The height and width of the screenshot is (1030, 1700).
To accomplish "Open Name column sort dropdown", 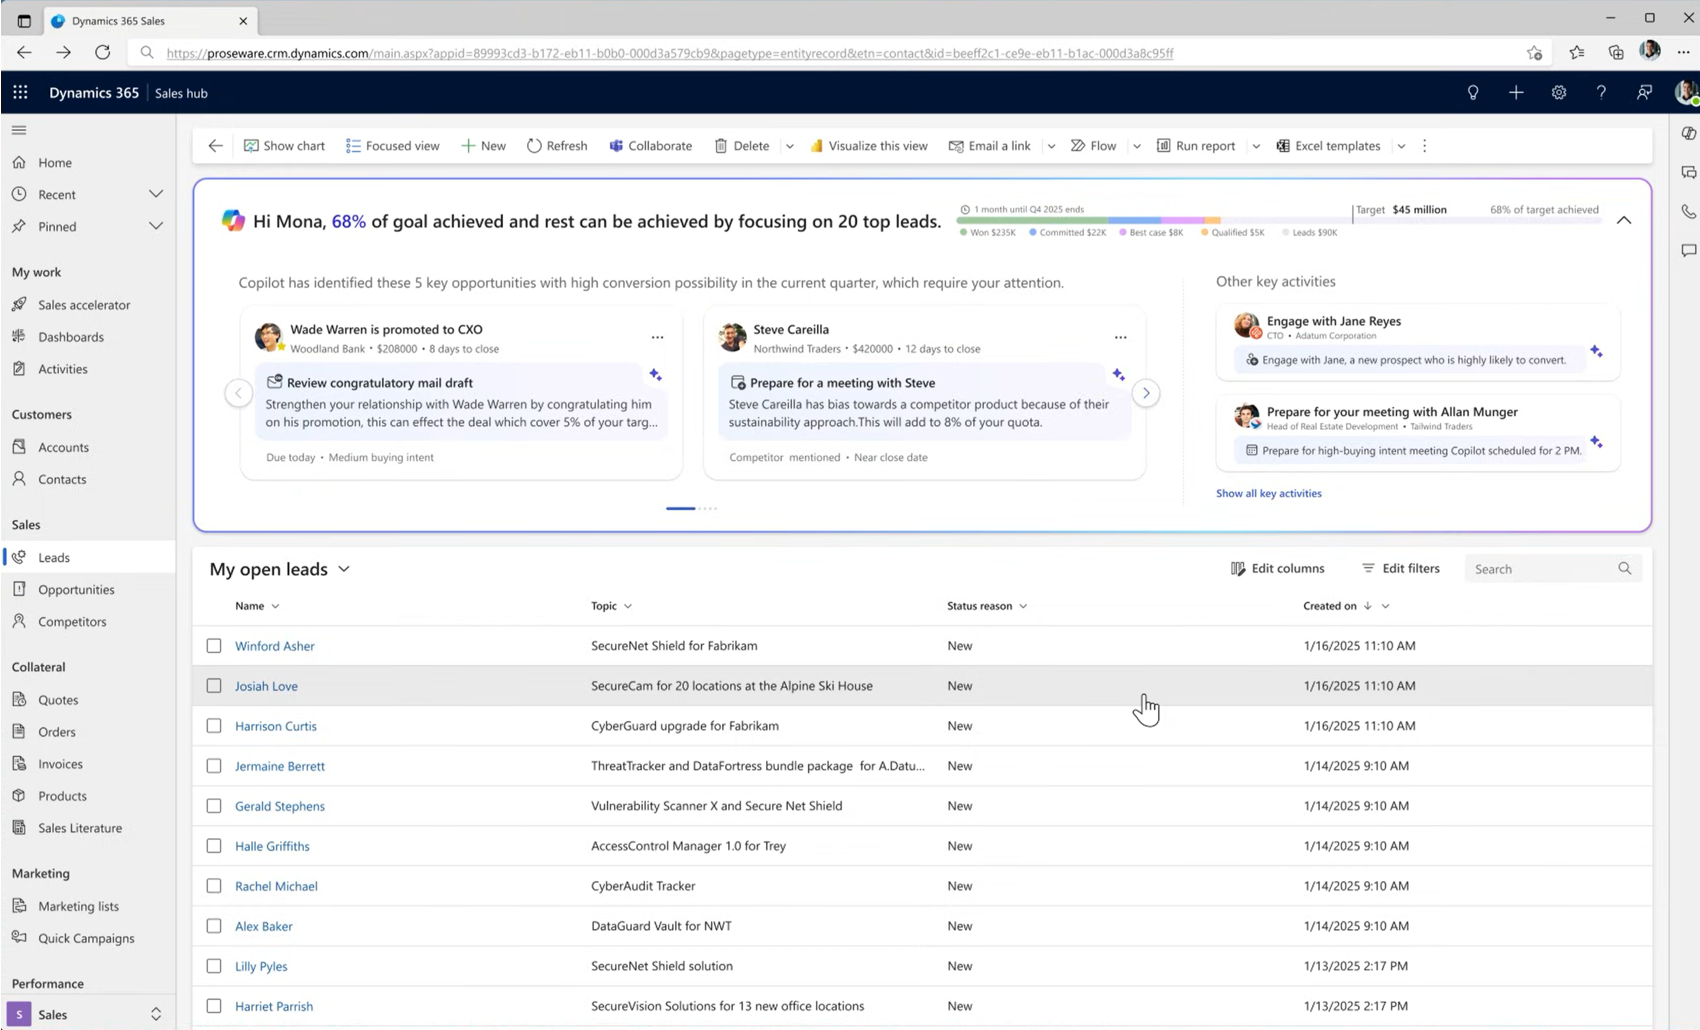I will tap(275, 606).
